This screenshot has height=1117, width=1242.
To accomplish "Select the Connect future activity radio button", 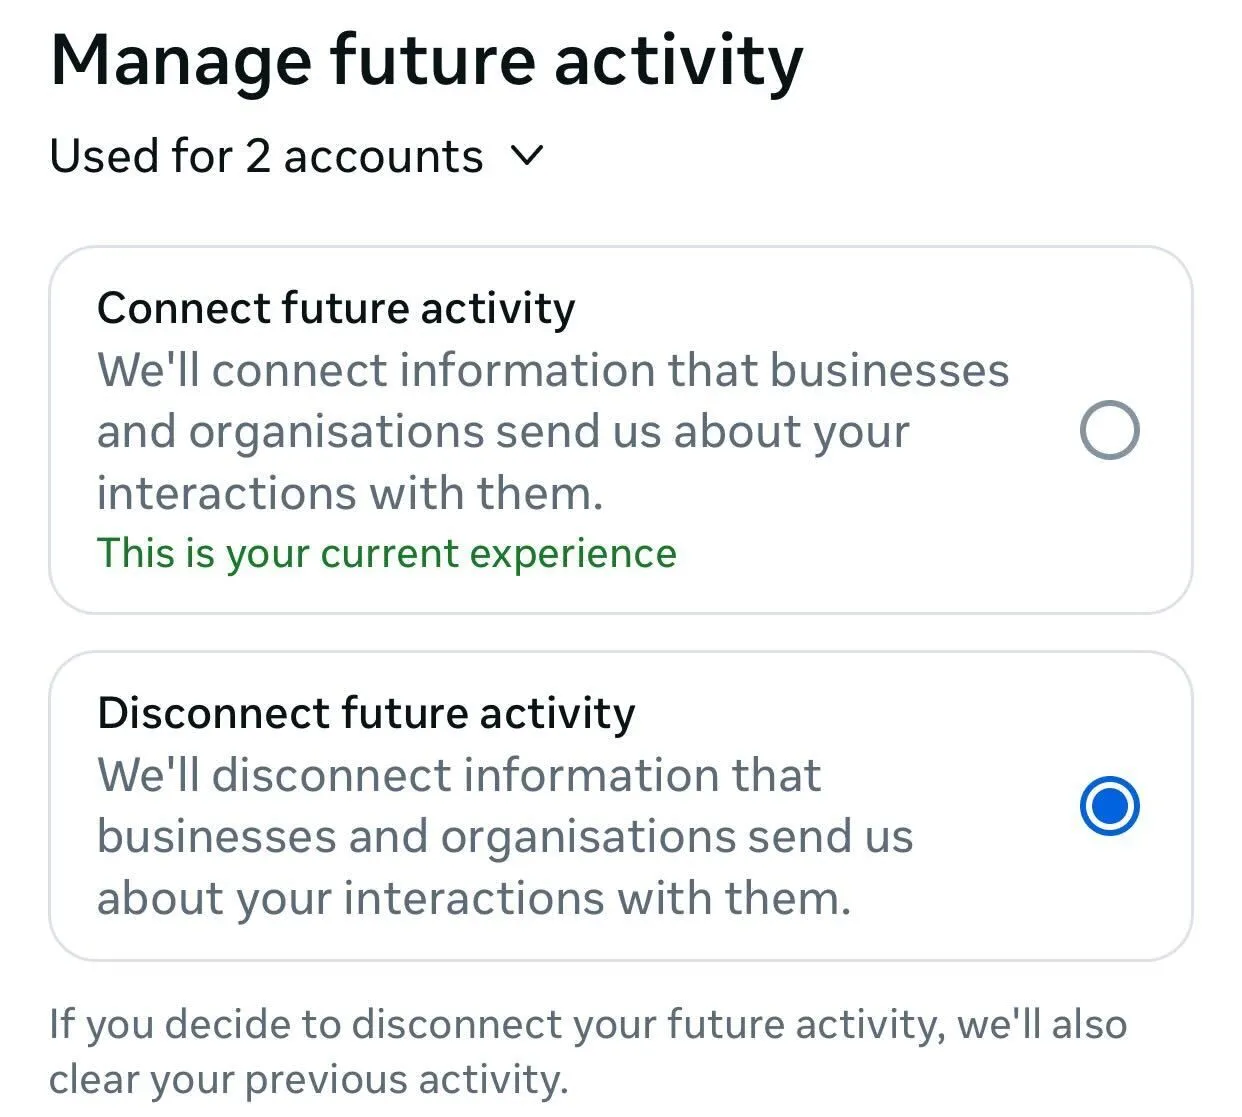I will [1109, 430].
